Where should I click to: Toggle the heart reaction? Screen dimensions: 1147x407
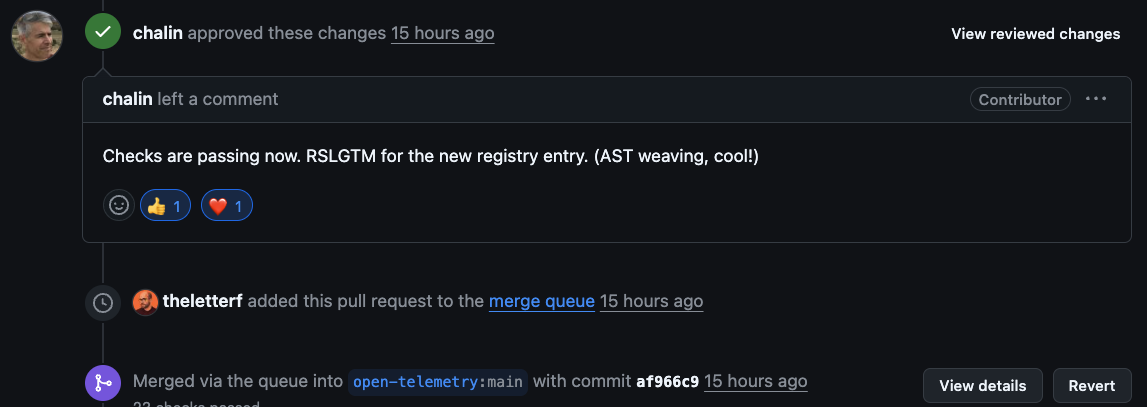(x=227, y=206)
